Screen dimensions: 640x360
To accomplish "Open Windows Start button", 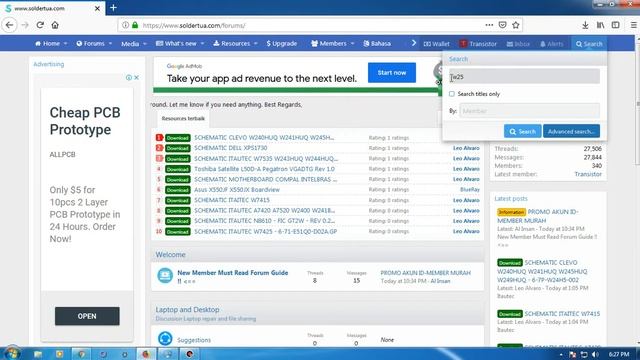I will (12, 353).
